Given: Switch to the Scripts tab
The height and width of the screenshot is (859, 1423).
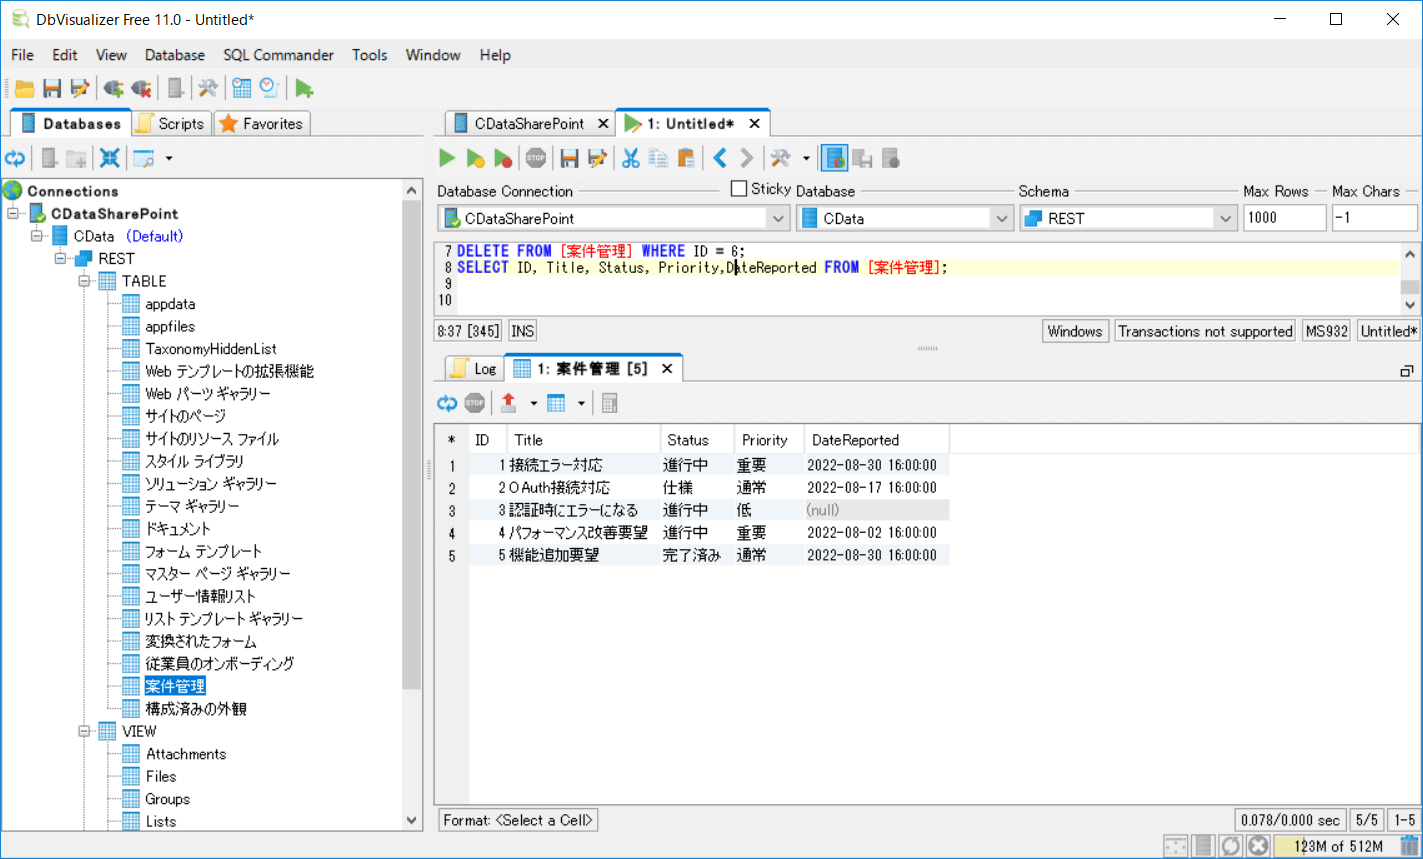Looking at the screenshot, I should coord(171,124).
